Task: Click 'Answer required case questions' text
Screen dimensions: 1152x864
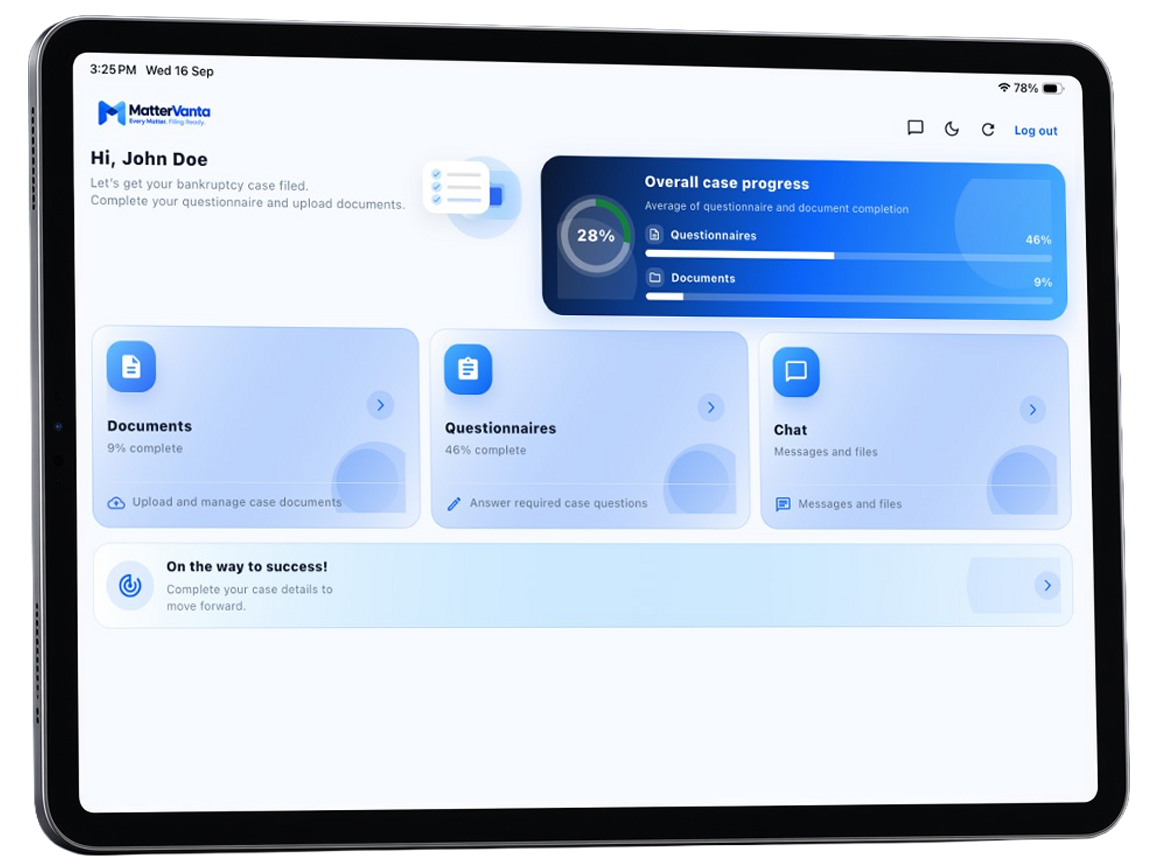Action: [558, 503]
